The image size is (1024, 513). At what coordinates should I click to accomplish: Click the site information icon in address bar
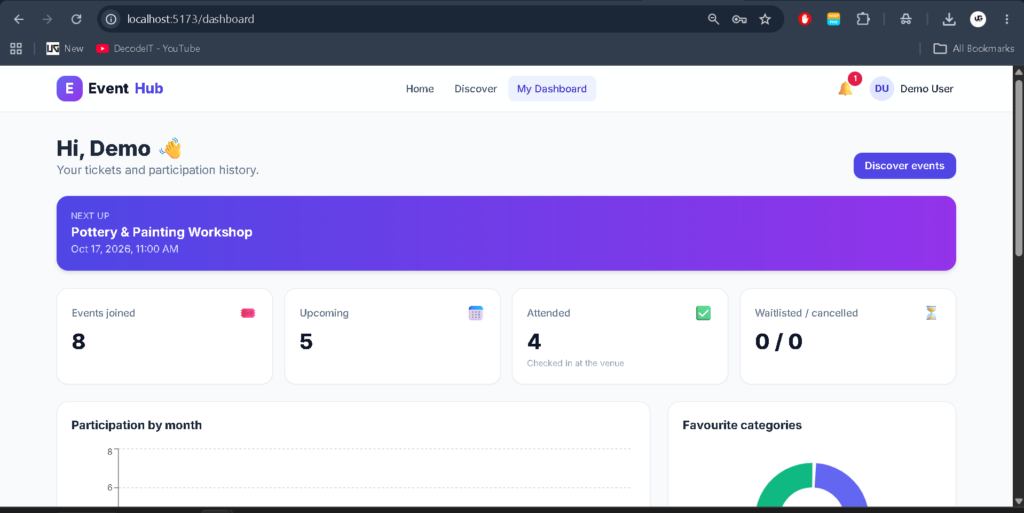click(x=111, y=19)
